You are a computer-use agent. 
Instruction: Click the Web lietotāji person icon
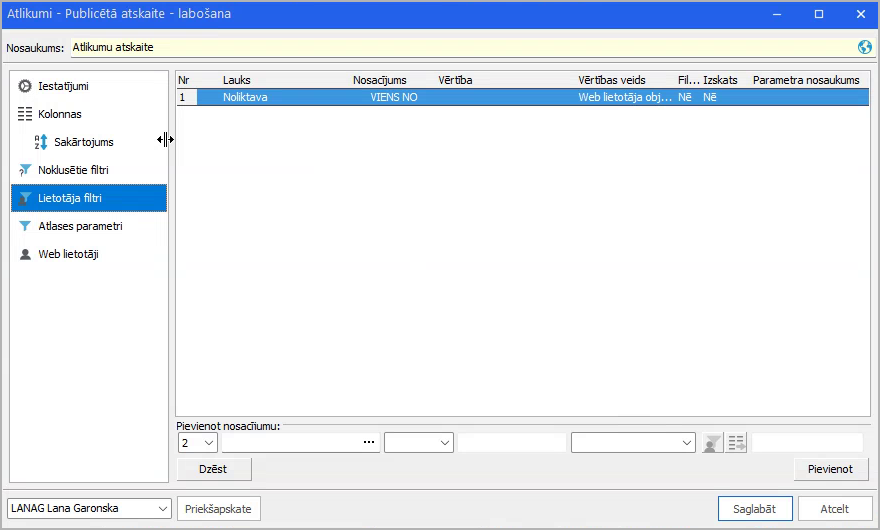25,254
